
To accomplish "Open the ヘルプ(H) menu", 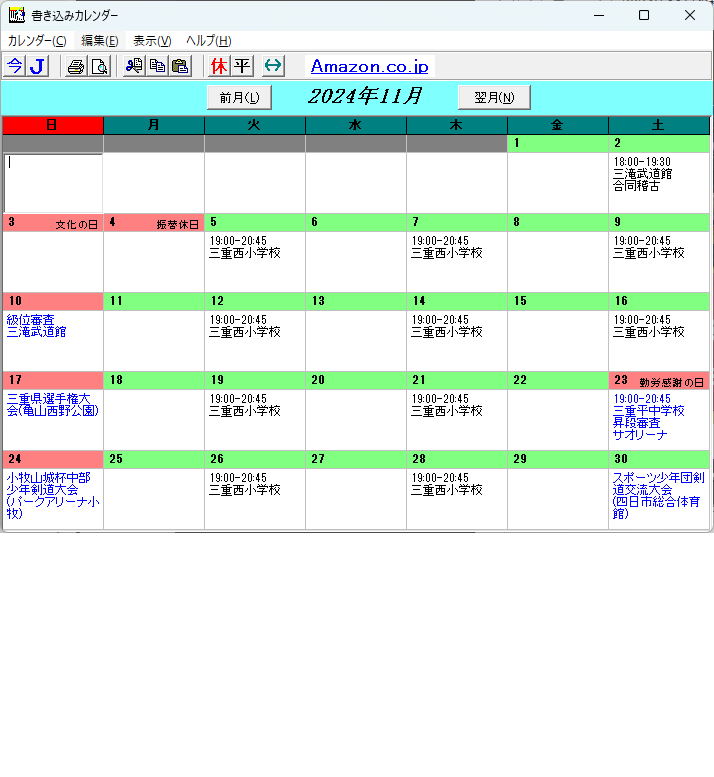I will pyautogui.click(x=208, y=41).
